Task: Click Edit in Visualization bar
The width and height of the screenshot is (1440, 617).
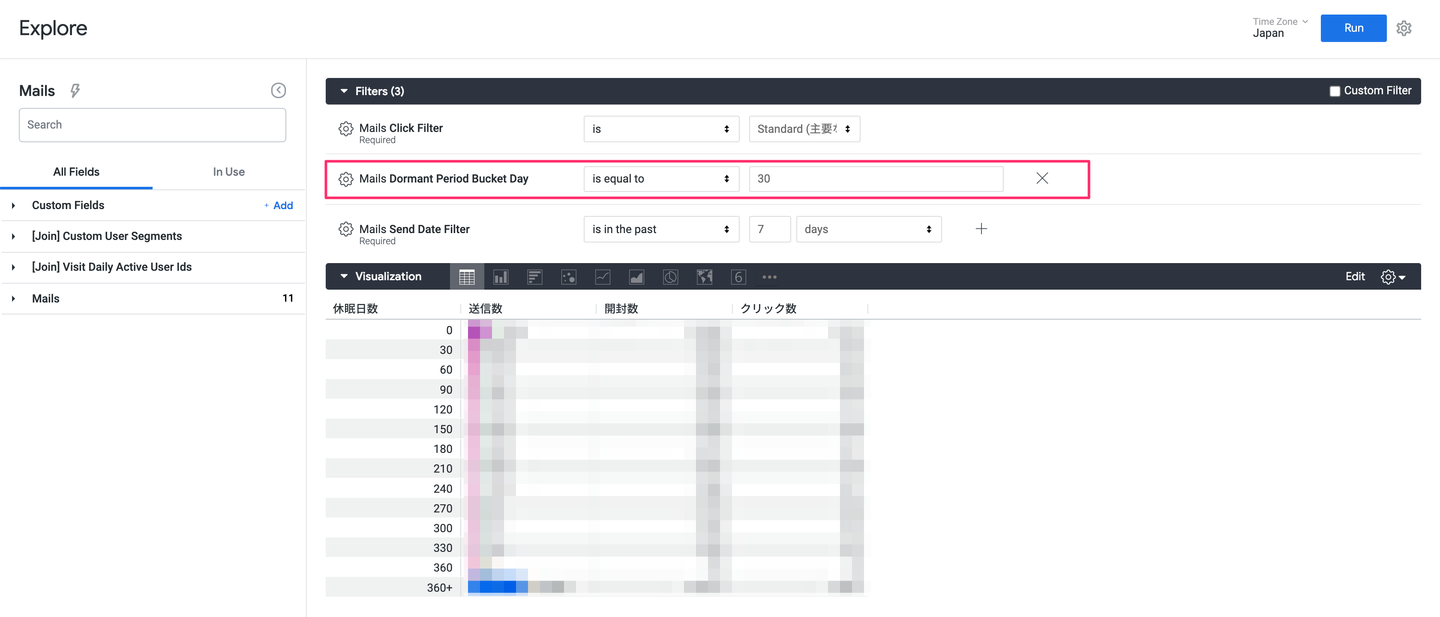Action: click(1355, 277)
